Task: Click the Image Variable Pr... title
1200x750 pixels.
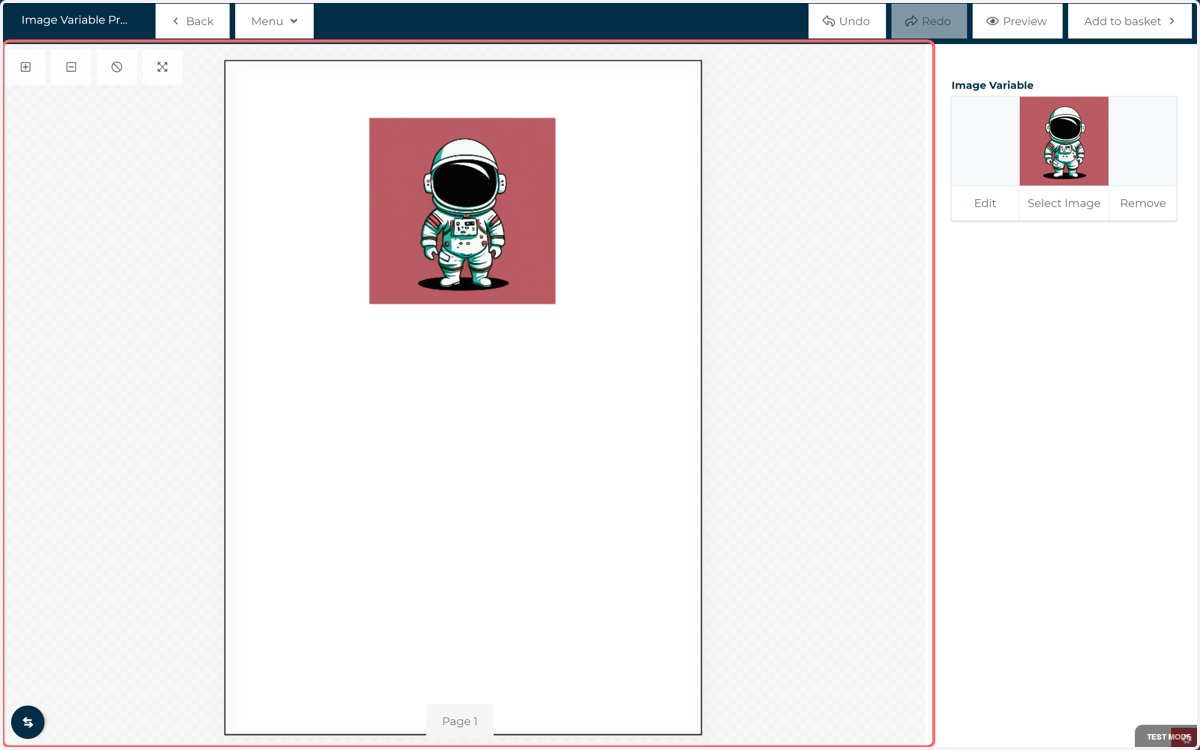Action: coord(75,20)
